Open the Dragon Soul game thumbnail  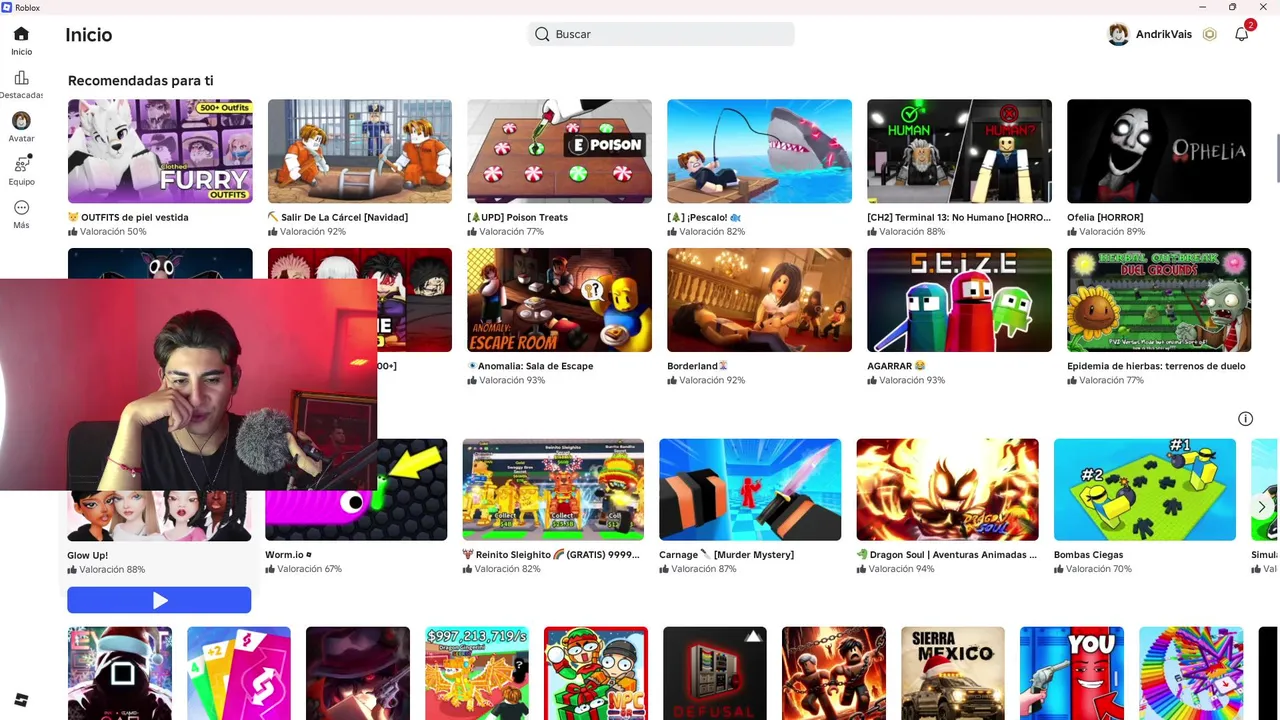pos(947,490)
